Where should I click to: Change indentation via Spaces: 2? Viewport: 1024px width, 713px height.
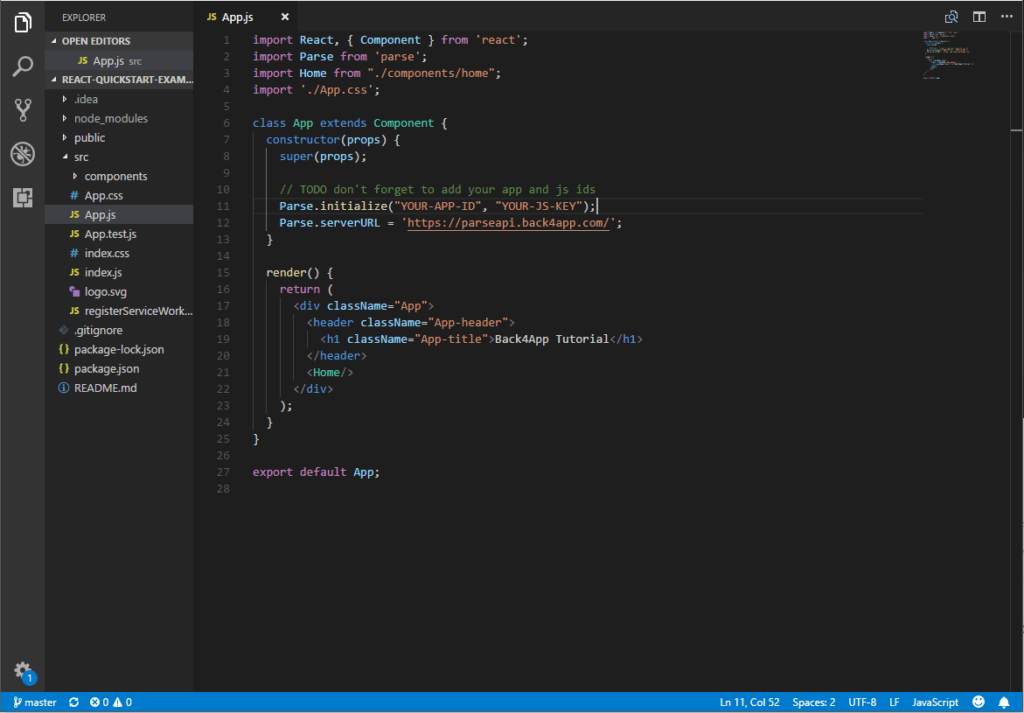tap(814, 703)
